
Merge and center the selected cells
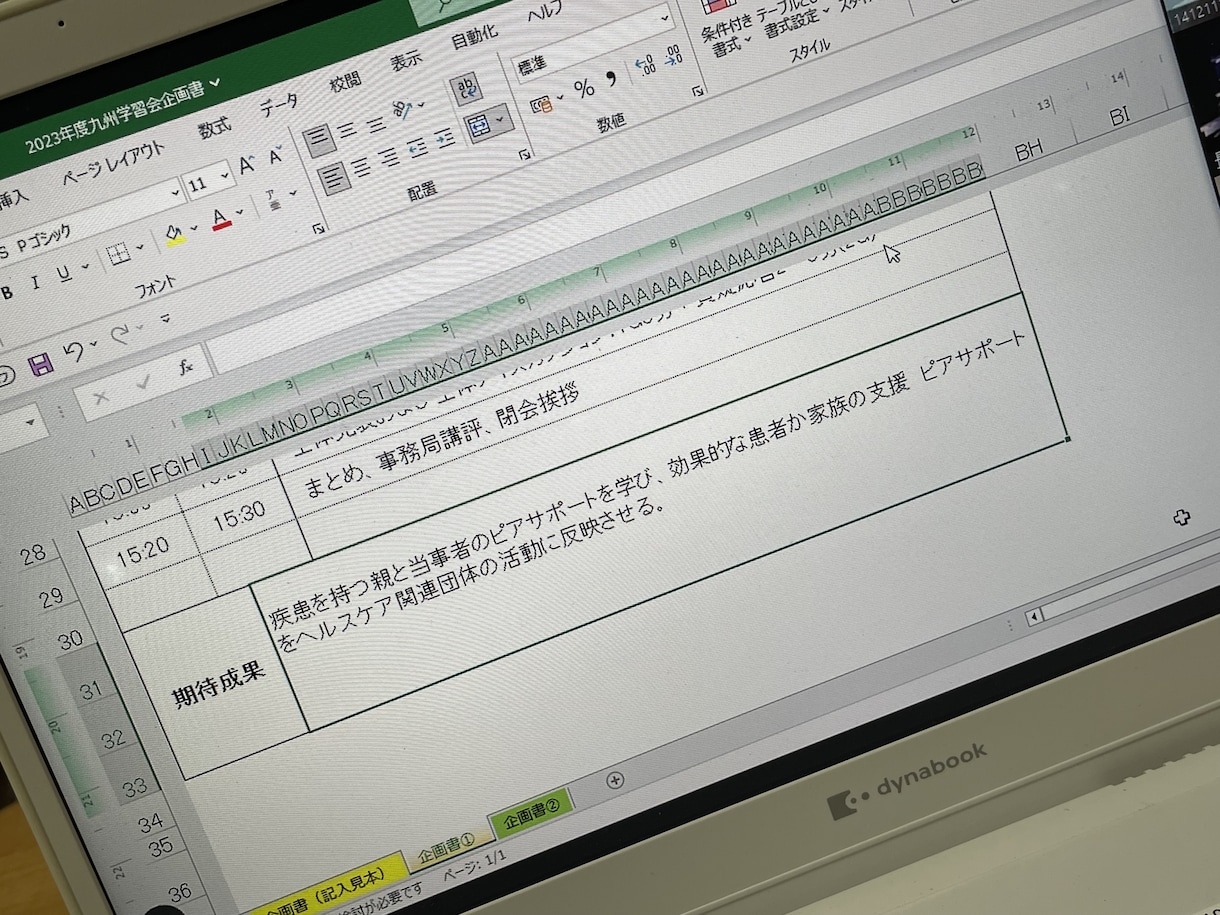[481, 126]
